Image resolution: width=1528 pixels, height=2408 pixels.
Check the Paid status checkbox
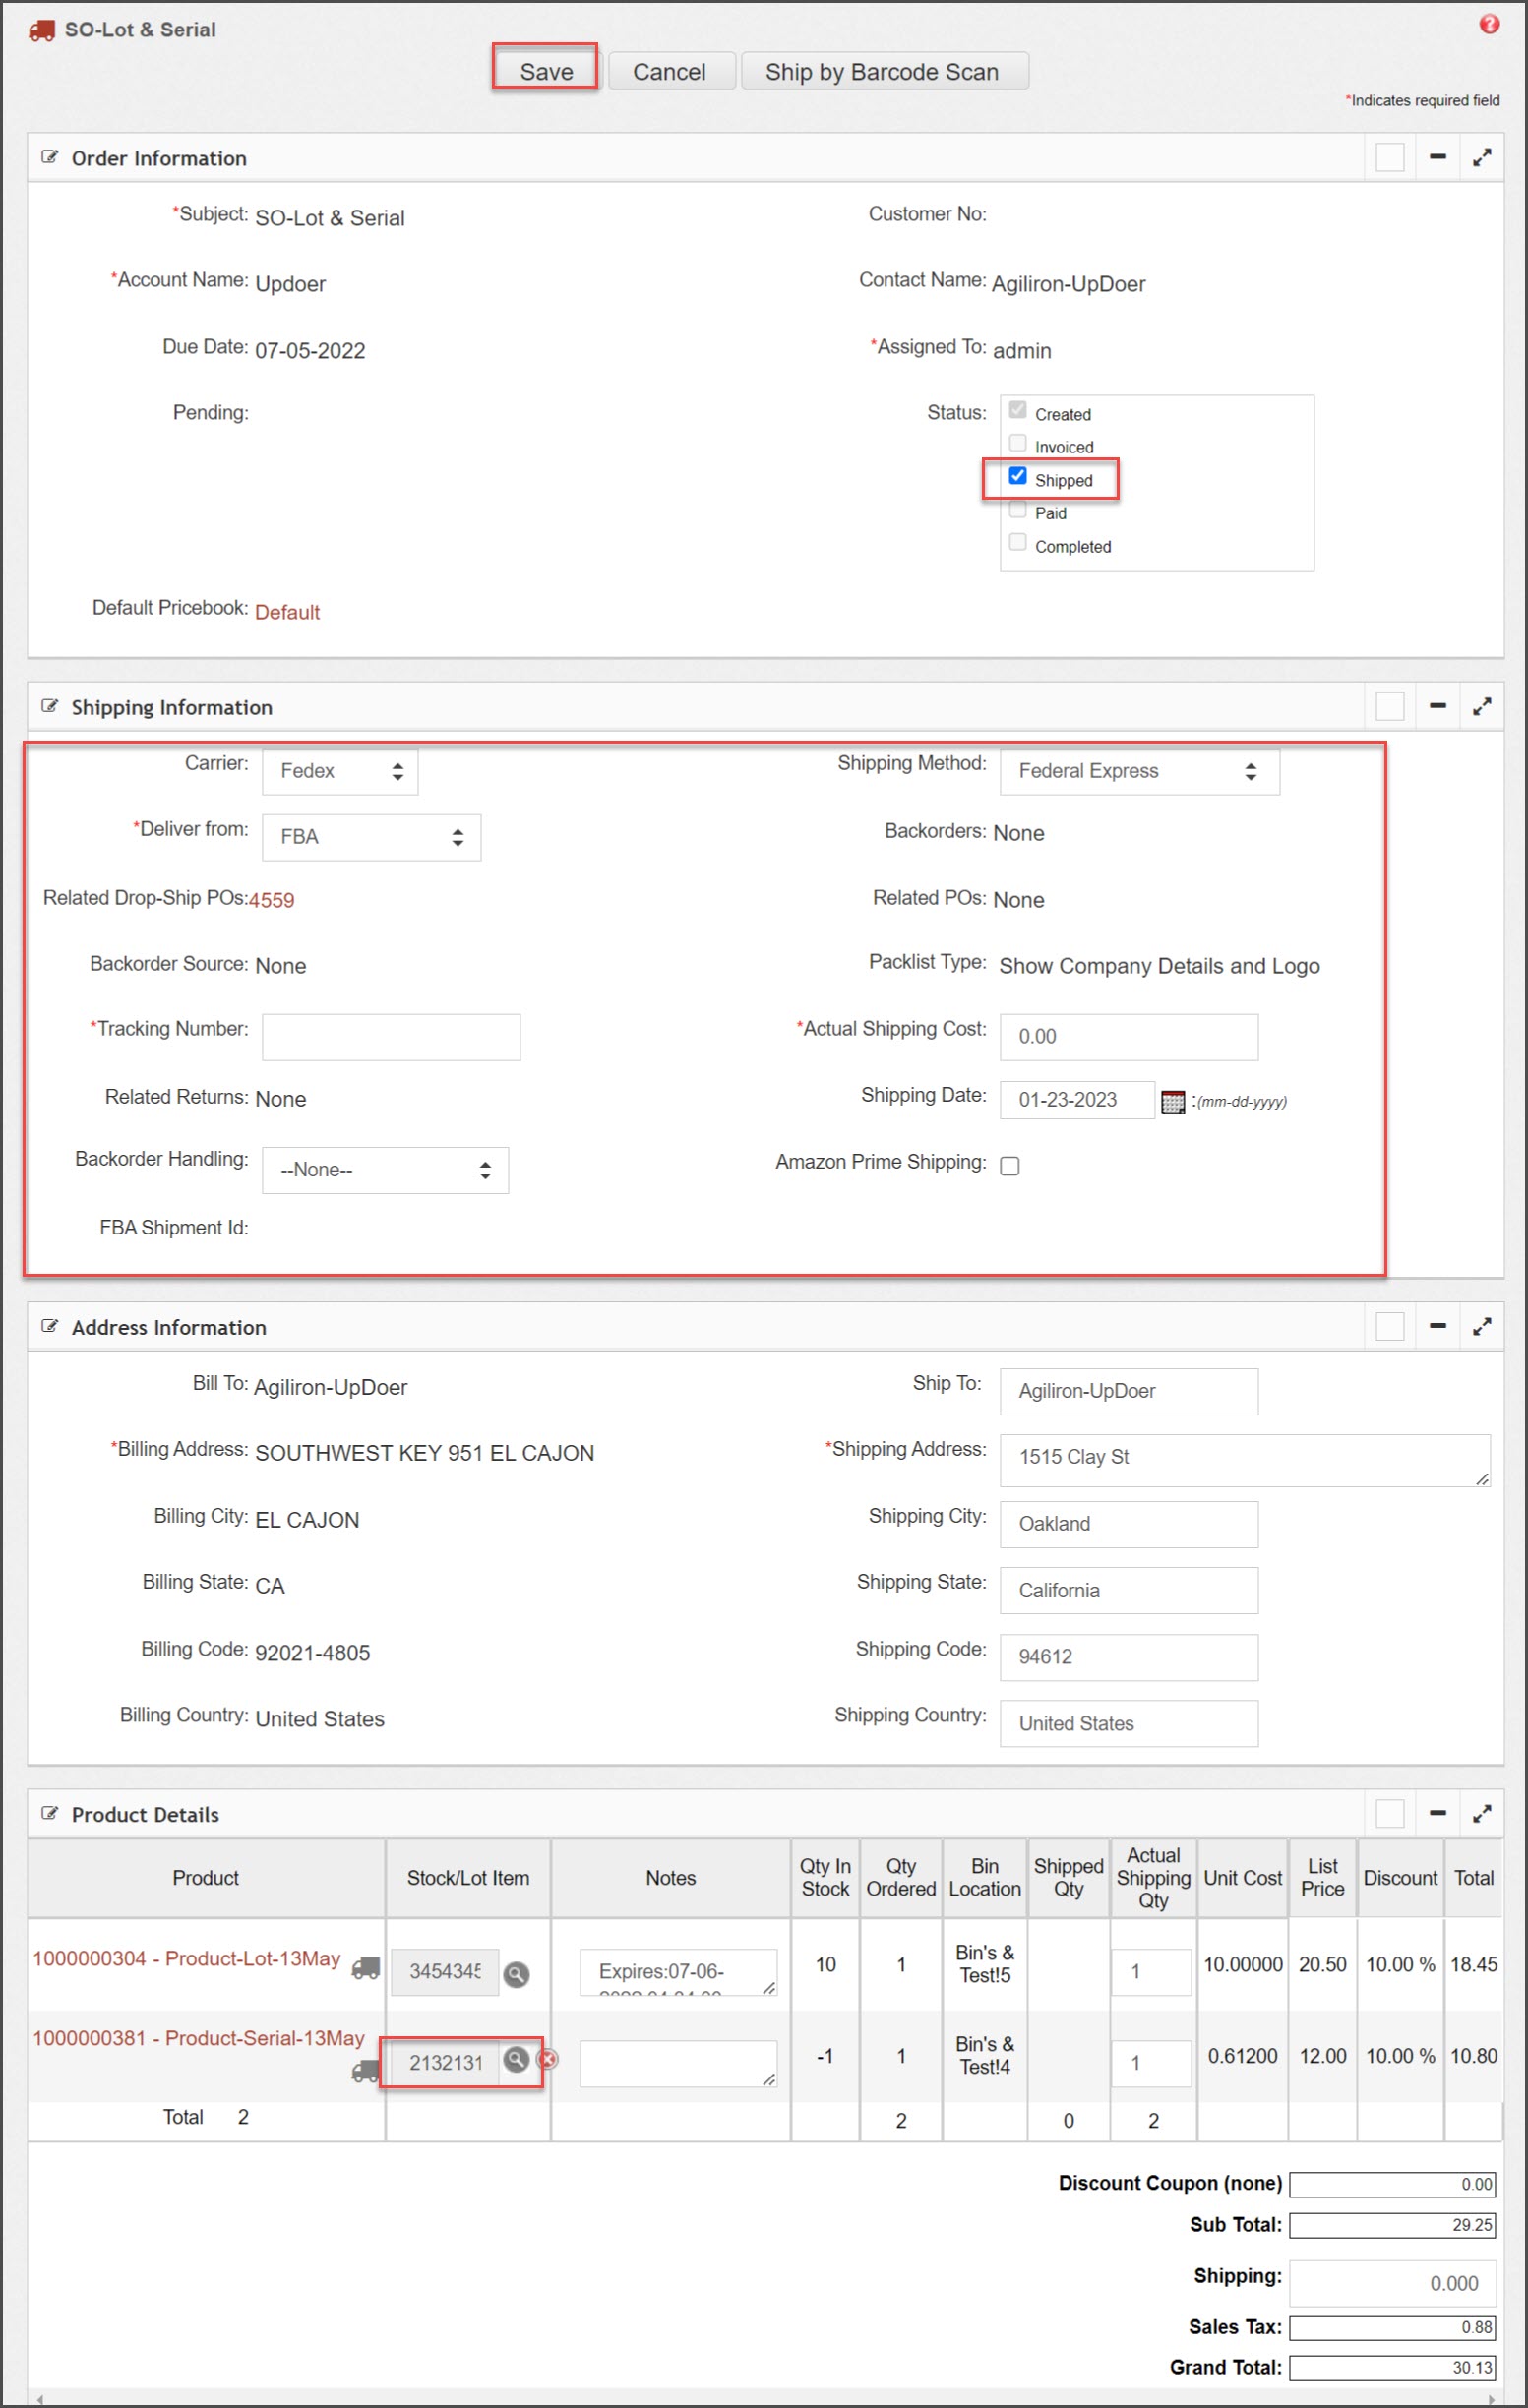pyautogui.click(x=1017, y=509)
